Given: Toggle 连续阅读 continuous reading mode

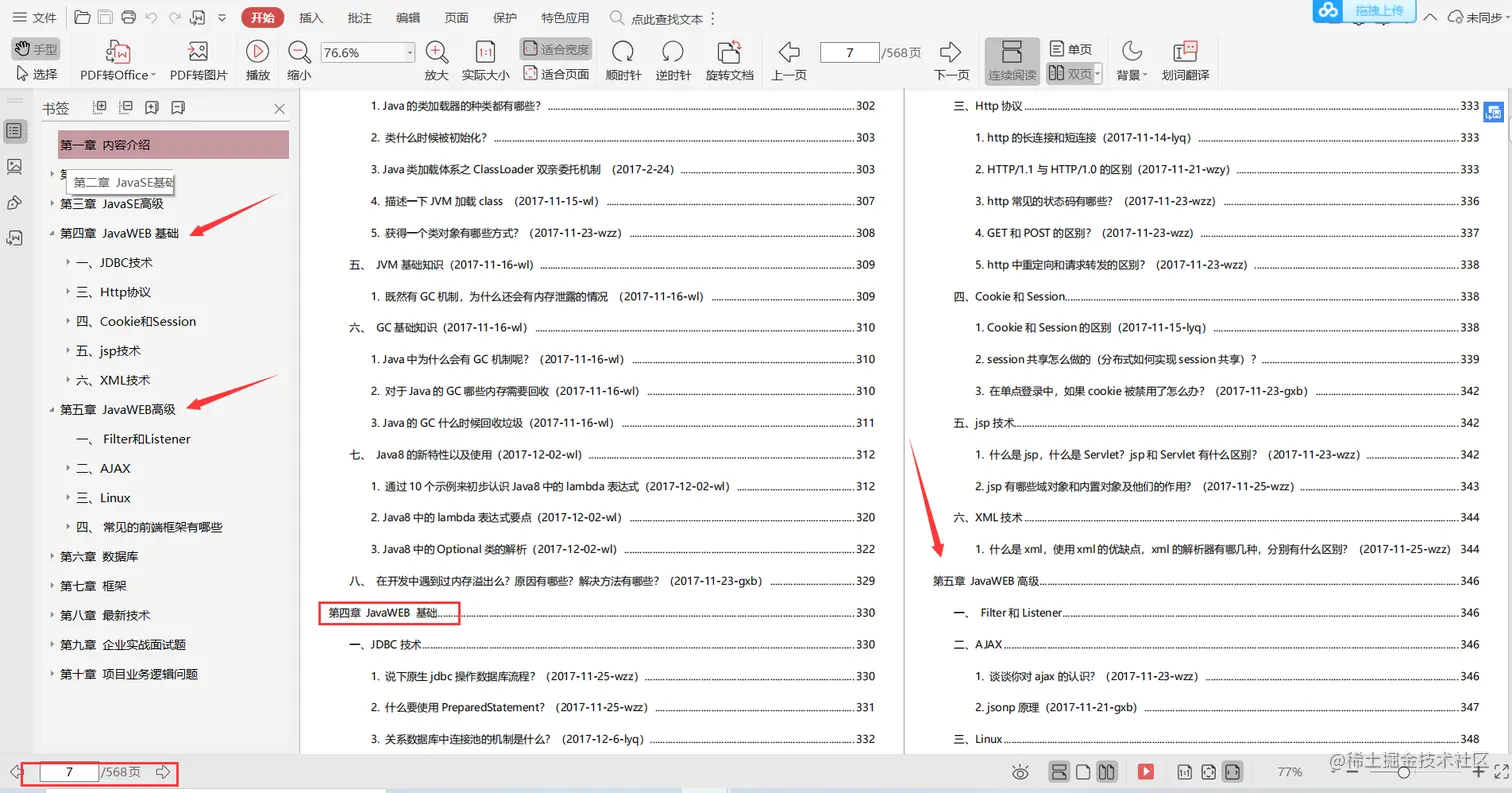Looking at the screenshot, I should click(1012, 60).
